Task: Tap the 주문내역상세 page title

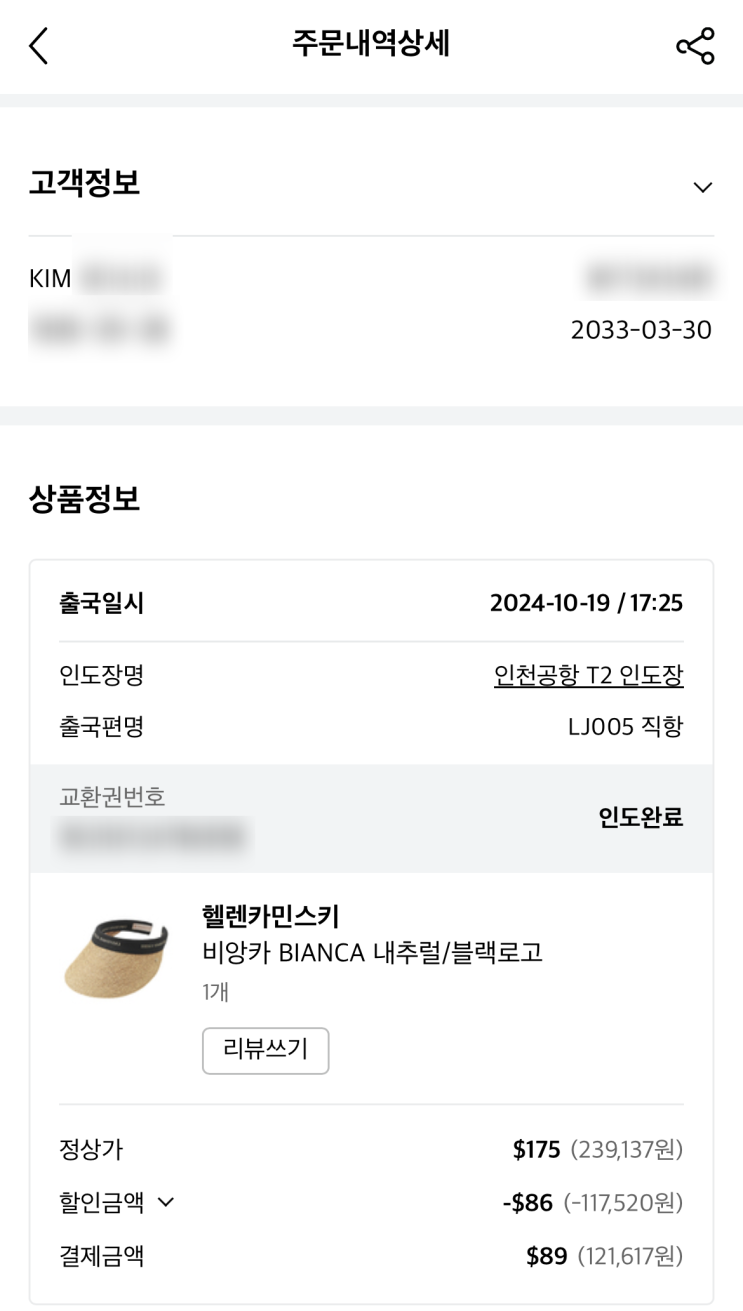Action: 371,45
